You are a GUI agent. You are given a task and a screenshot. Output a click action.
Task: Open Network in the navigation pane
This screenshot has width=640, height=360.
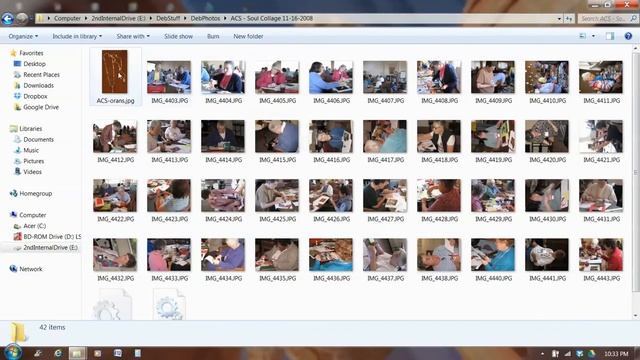[x=31, y=269]
